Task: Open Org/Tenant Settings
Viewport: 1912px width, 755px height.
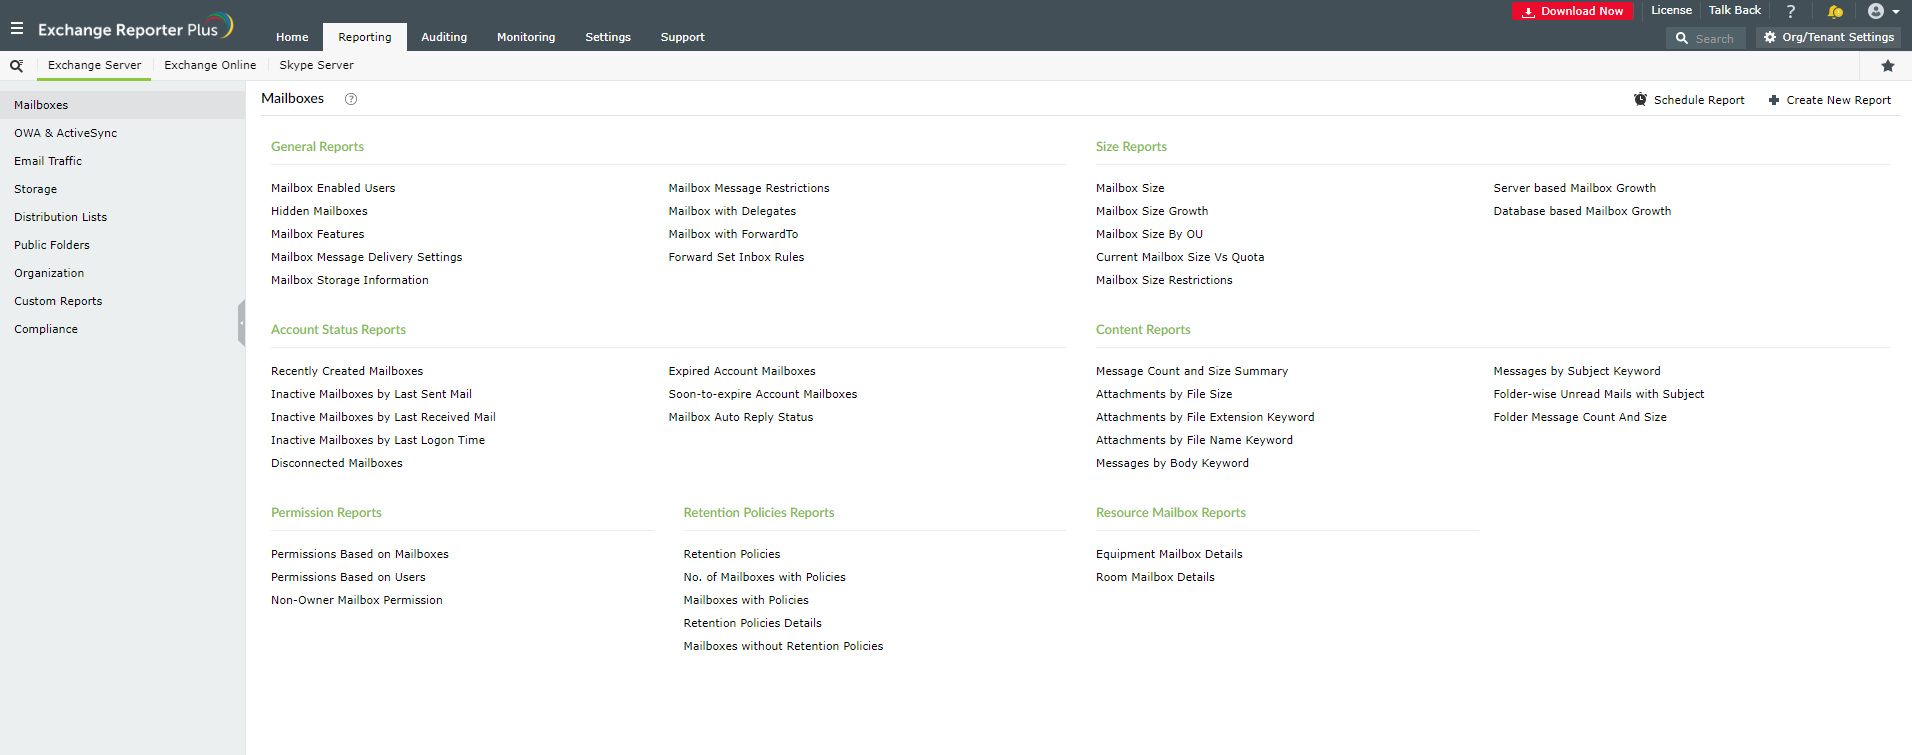Action: [x=1828, y=38]
